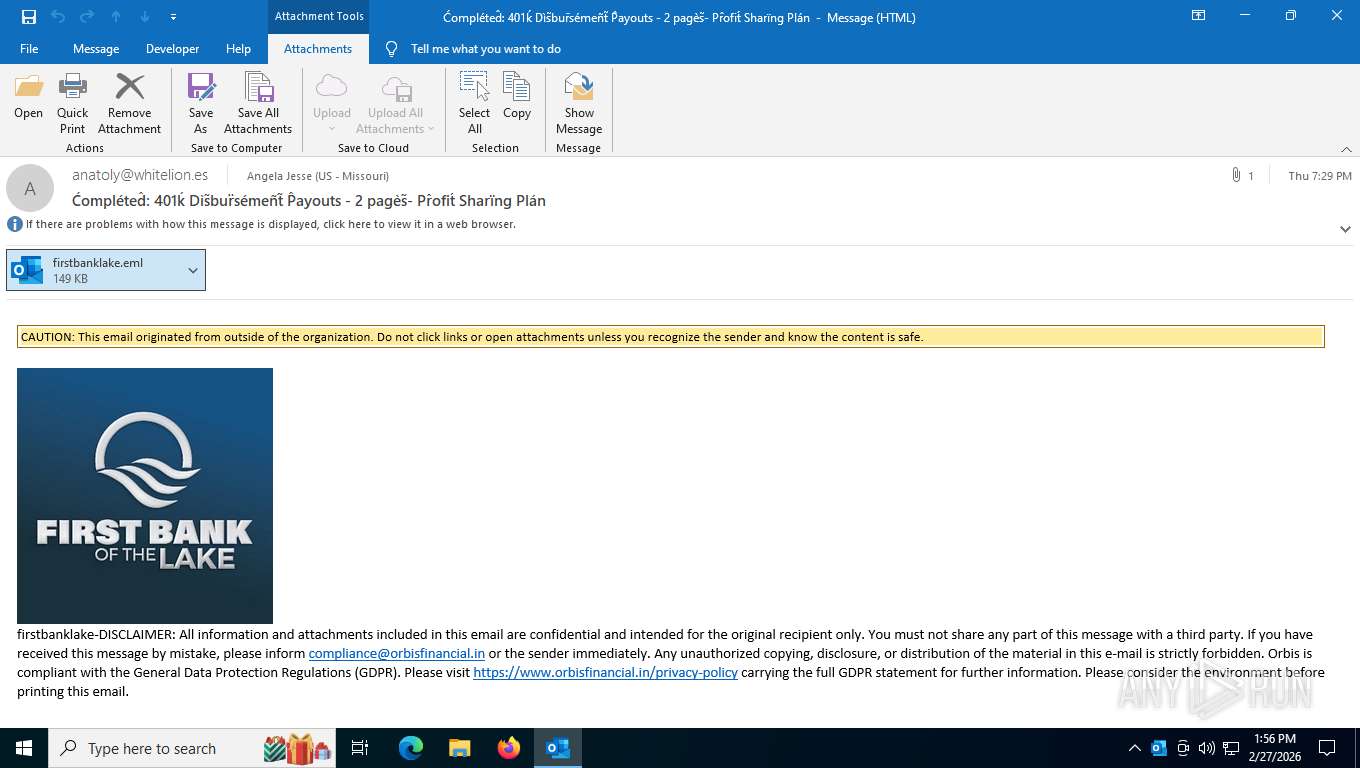Image resolution: width=1360 pixels, height=768 pixels.
Task: Click Save All Attachments
Action: click(x=258, y=104)
